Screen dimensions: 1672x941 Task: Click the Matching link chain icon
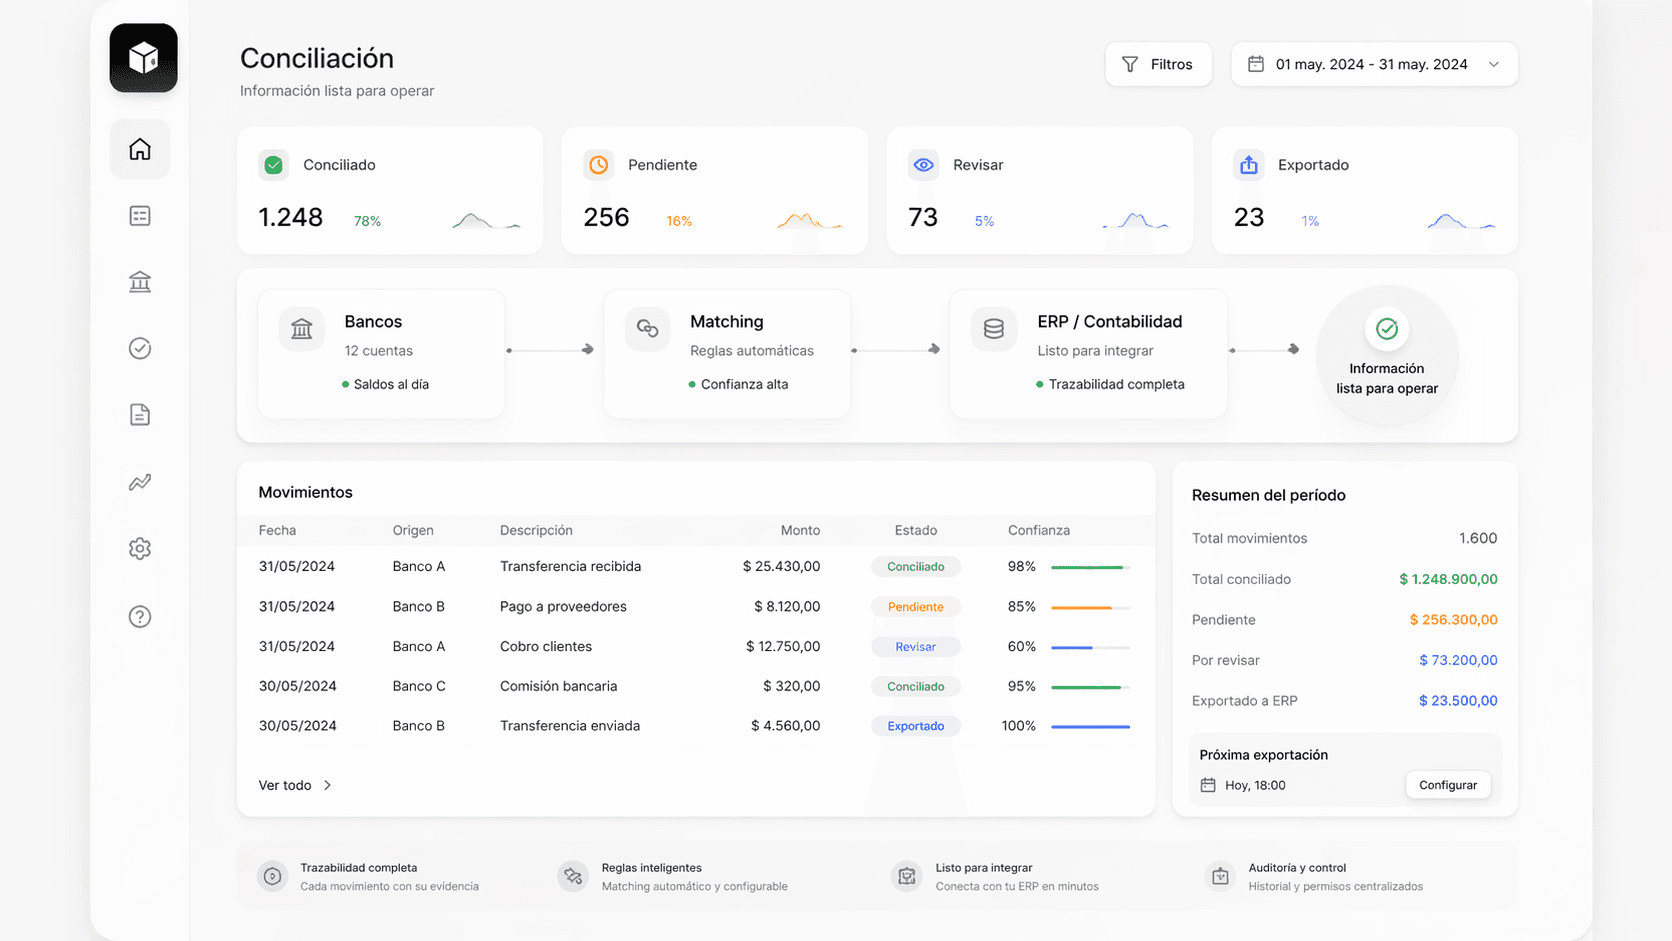pos(647,329)
